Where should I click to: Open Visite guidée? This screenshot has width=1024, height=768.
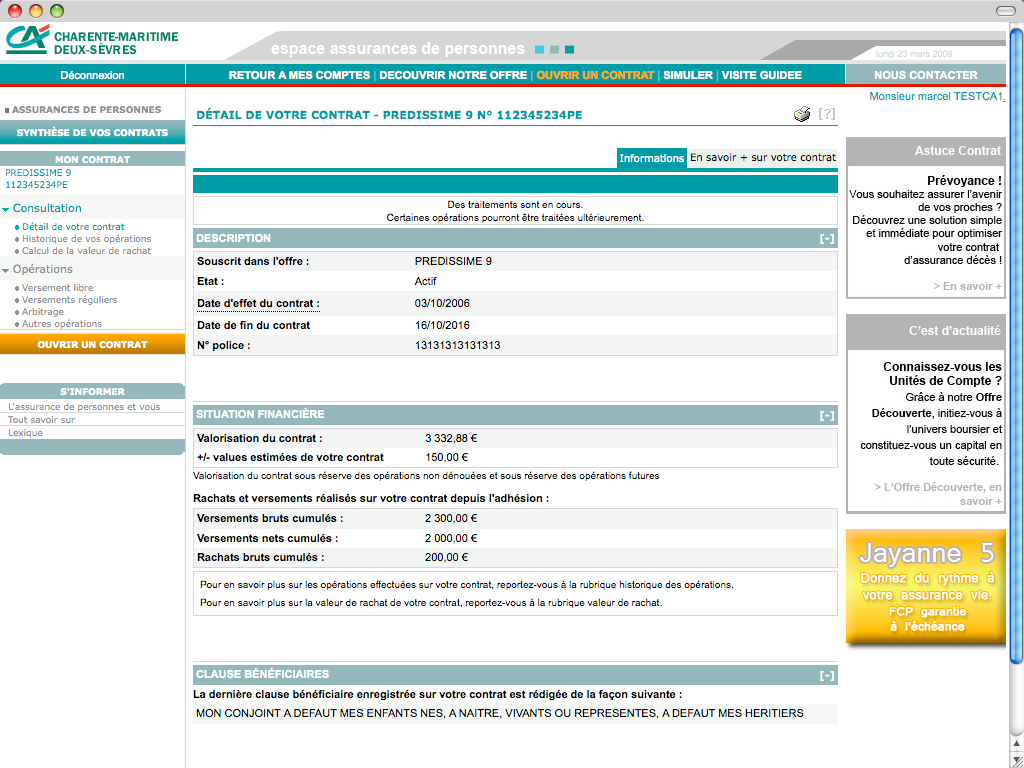coord(761,75)
